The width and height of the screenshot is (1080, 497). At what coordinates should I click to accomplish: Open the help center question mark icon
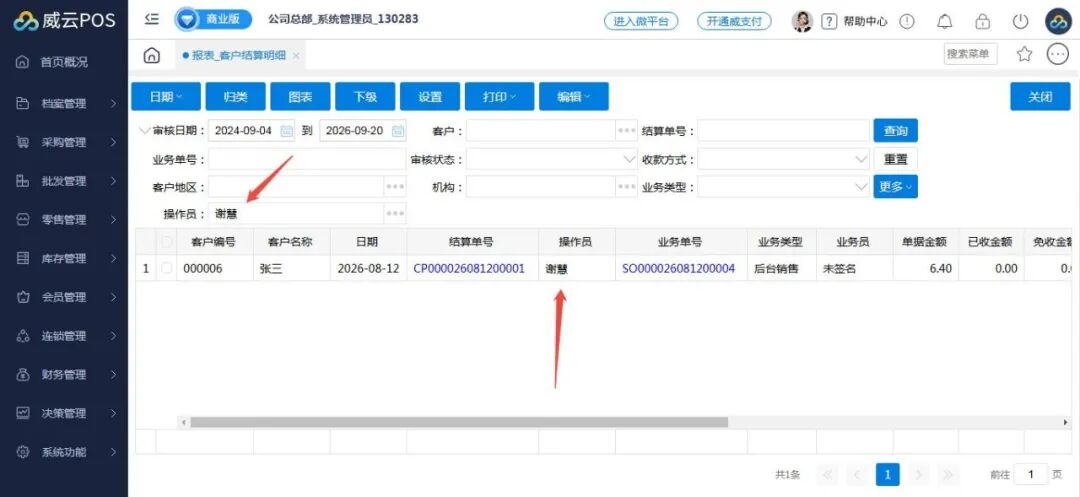[829, 21]
